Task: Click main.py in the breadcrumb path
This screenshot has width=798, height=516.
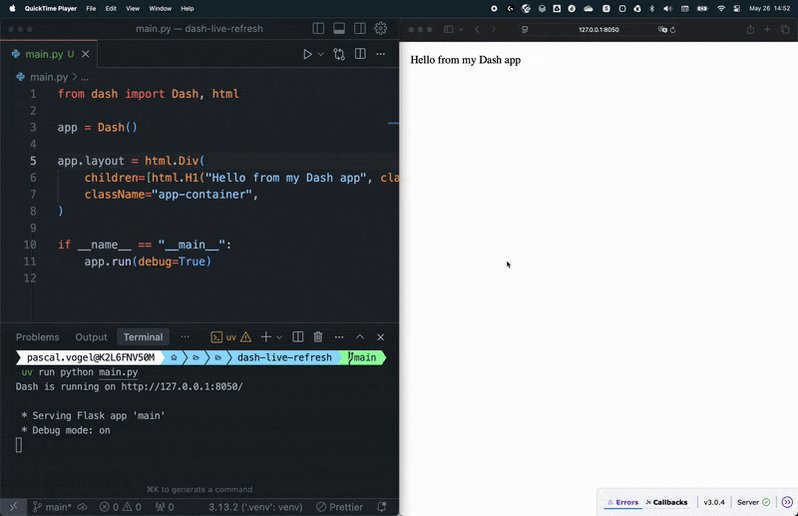Action: (48, 77)
